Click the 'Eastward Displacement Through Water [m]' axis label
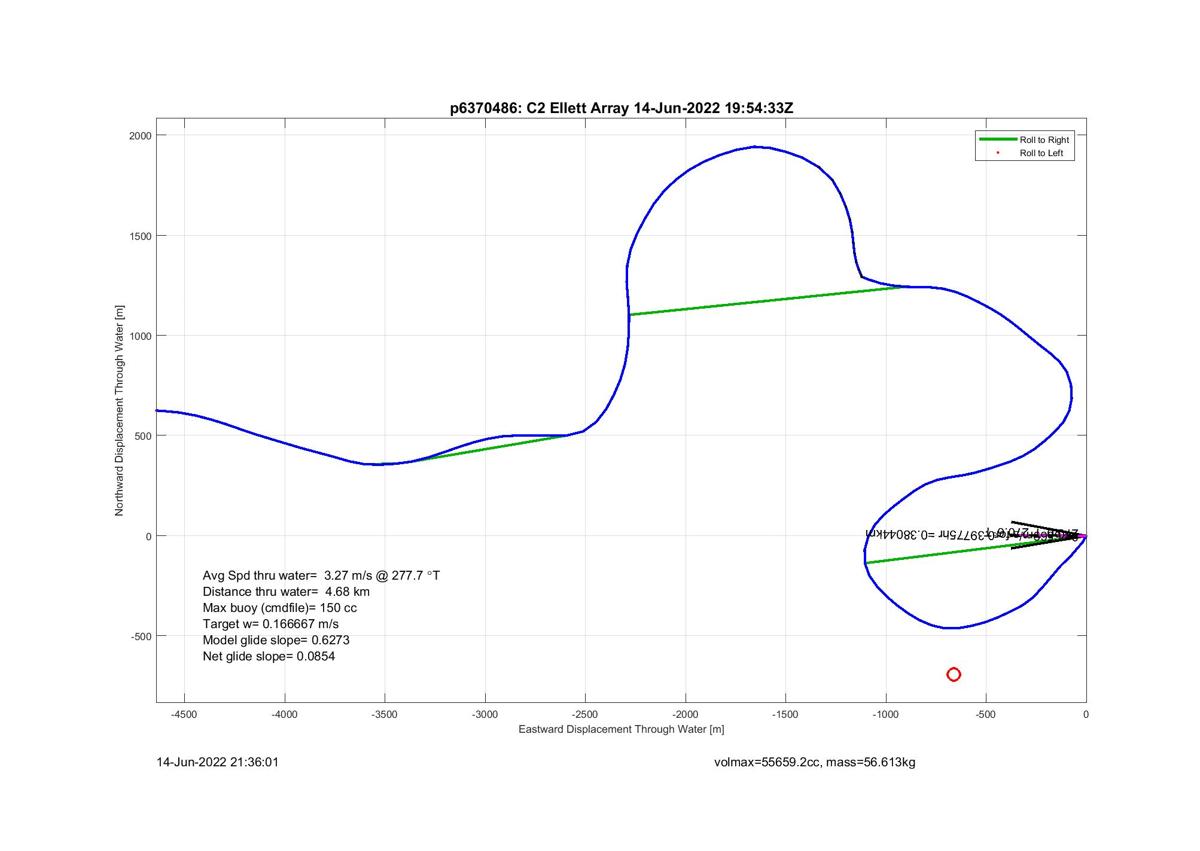This screenshot has width=1200, height=851. pyautogui.click(x=621, y=729)
